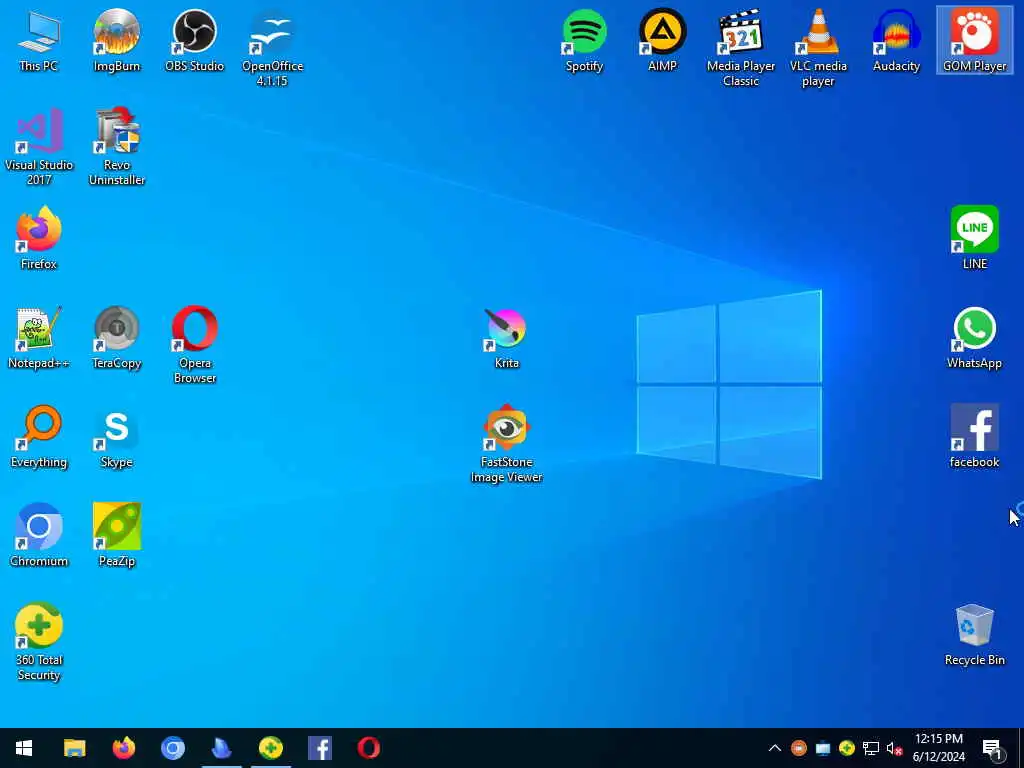Click the Opera Browser desktop shortcut
This screenshot has height=768, width=1024.
(x=195, y=345)
